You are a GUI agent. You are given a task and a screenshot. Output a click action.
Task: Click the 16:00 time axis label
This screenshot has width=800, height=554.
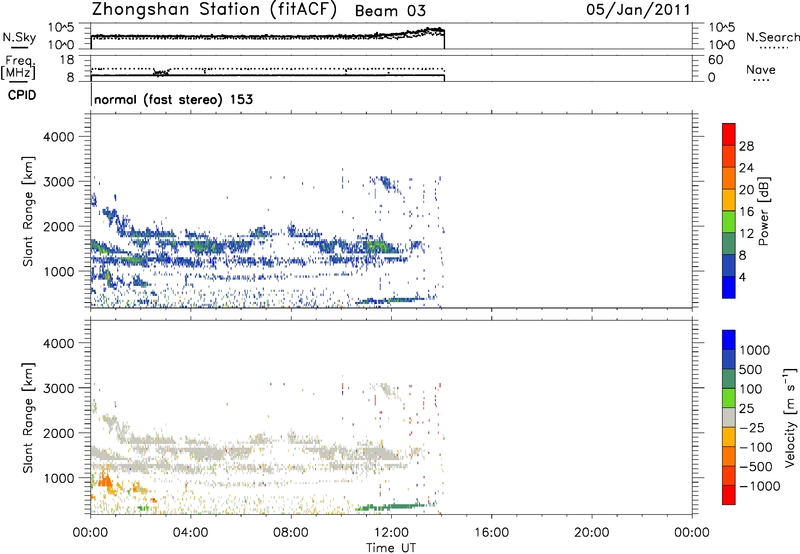coord(491,533)
